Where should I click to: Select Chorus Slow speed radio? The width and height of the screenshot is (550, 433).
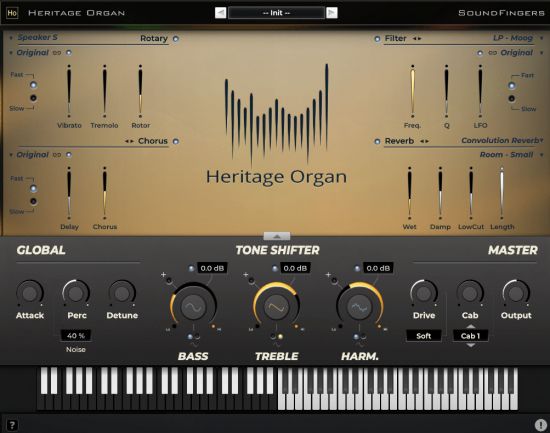click(x=33, y=201)
